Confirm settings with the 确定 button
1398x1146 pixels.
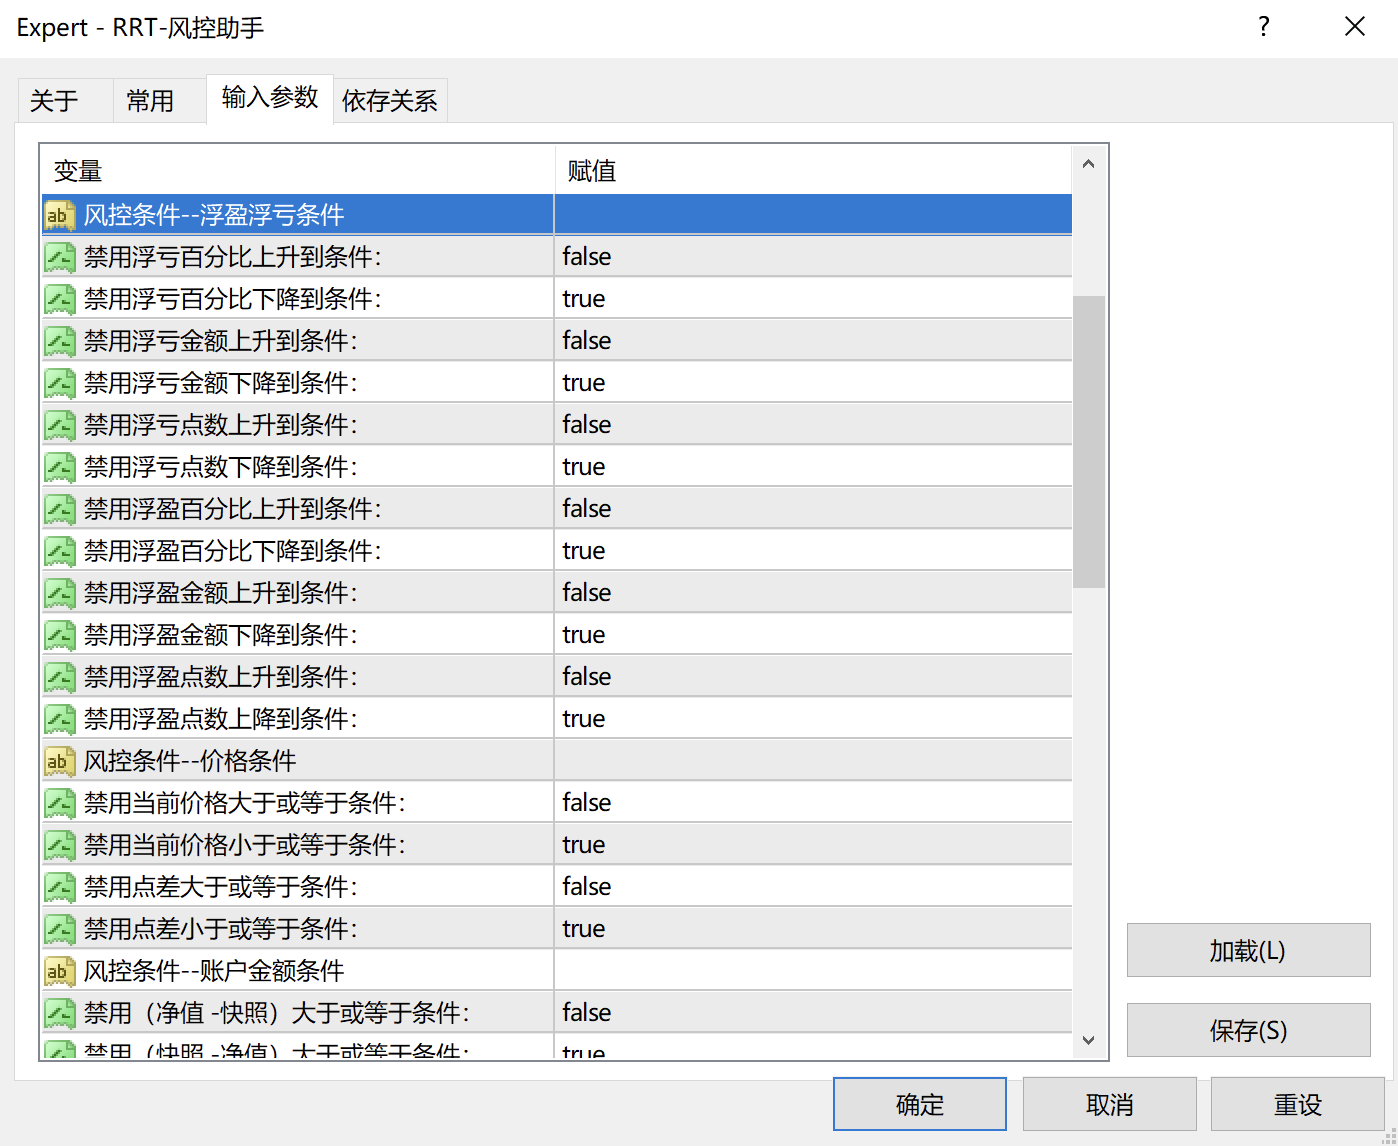click(919, 1104)
